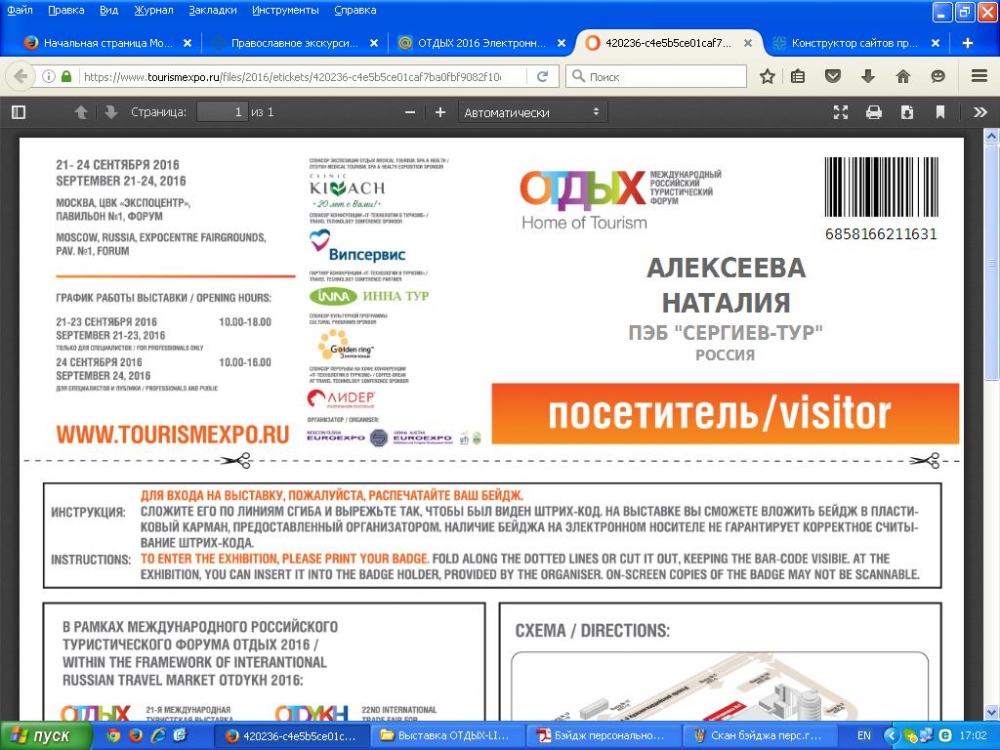This screenshot has height=750, width=1000.
Task: Switch PDF to presentation mode
Action: [841, 112]
